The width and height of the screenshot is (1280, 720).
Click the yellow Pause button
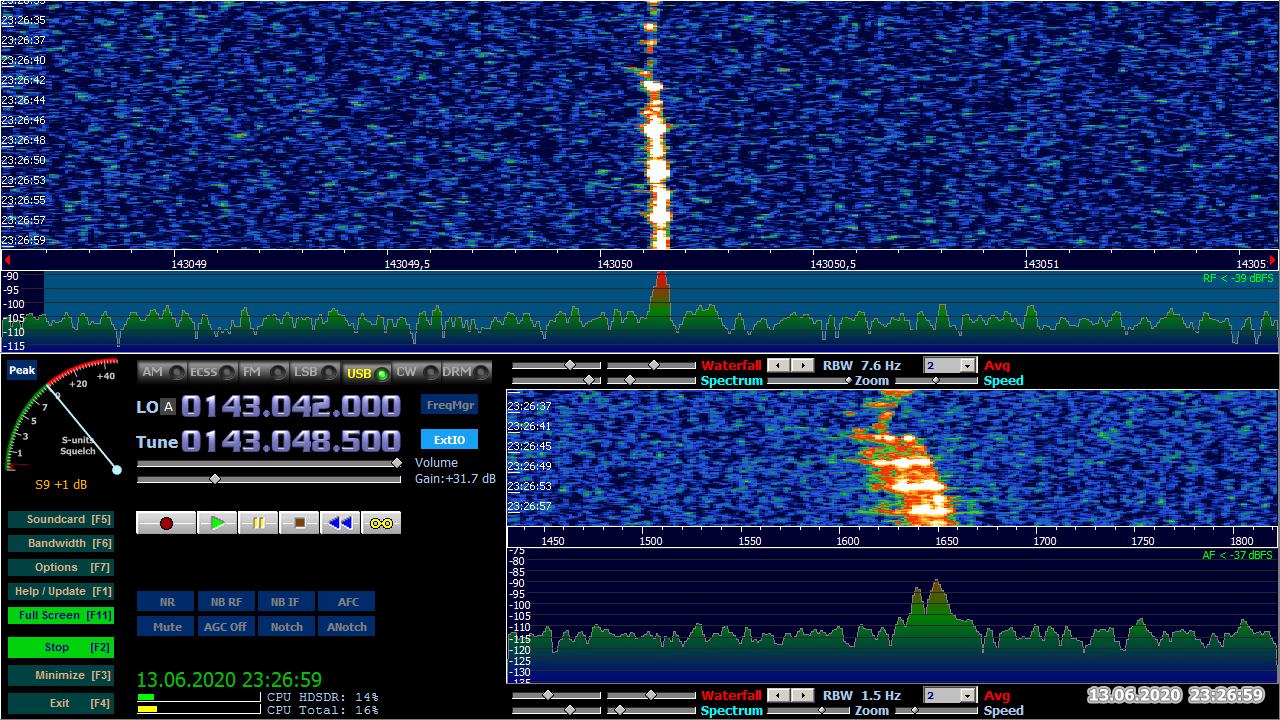point(258,523)
